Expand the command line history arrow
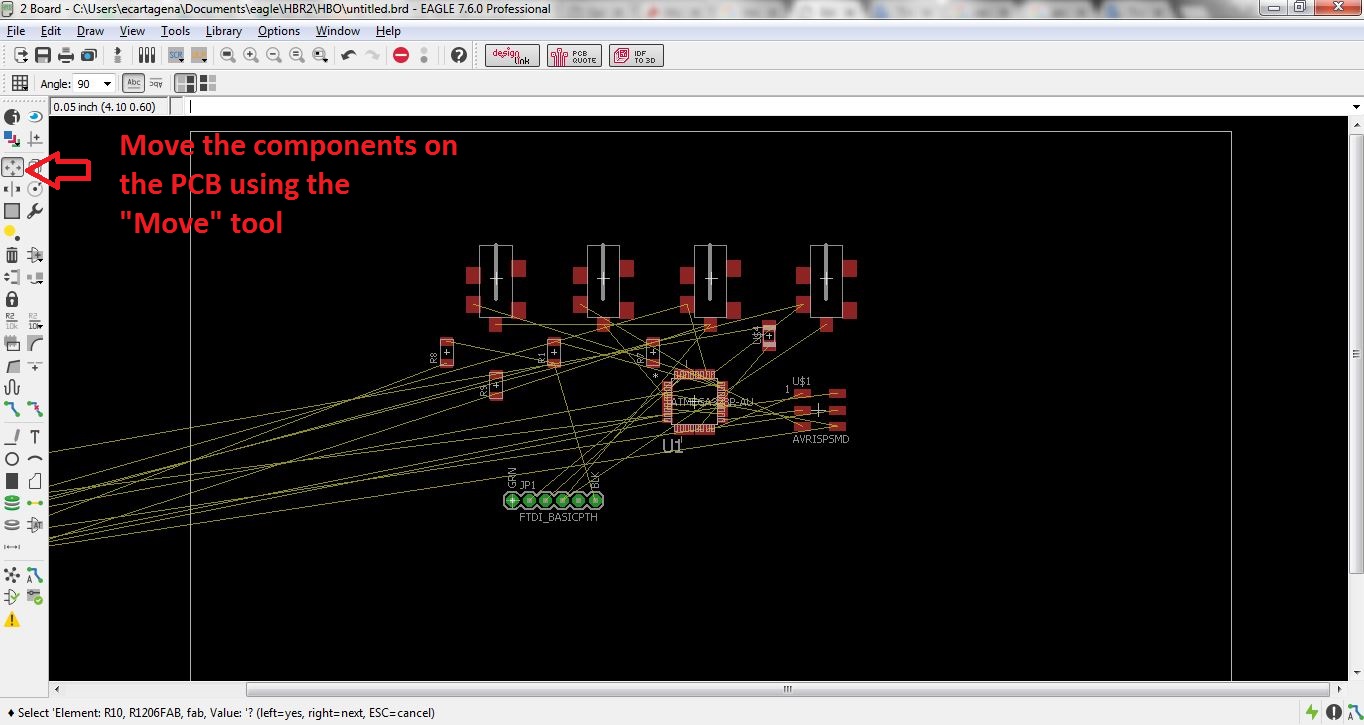This screenshot has height=725, width=1364. [1356, 106]
